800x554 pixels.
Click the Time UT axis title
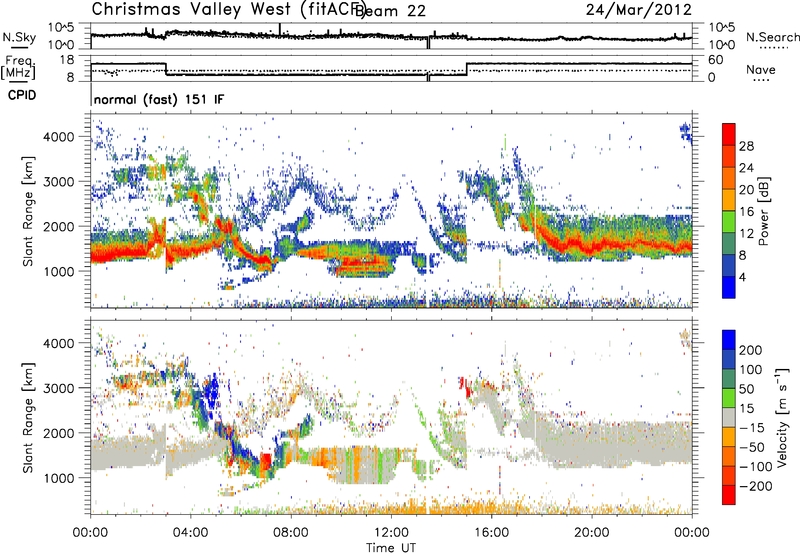(x=391, y=548)
